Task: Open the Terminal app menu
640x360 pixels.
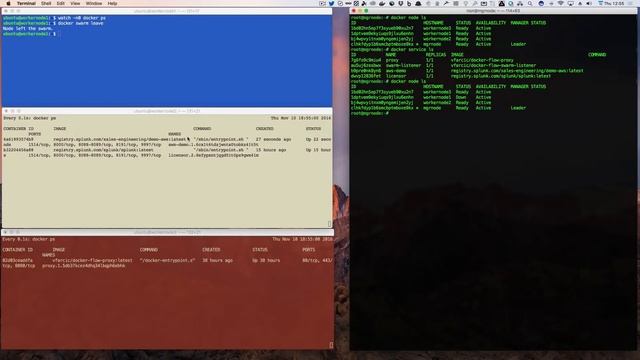Action: point(26,3)
